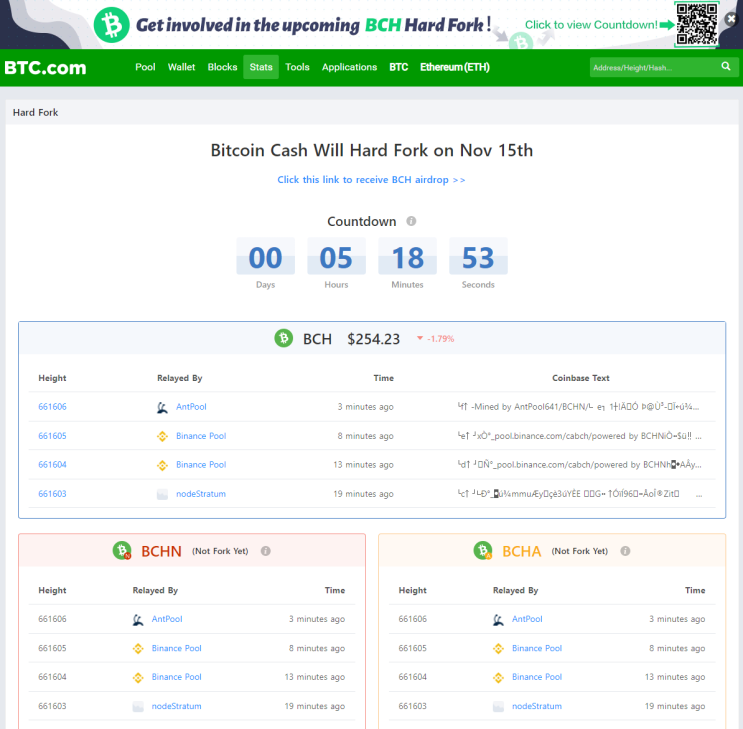Open AntPool link in BCH table
Image resolution: width=743 pixels, height=729 pixels.
point(191,407)
